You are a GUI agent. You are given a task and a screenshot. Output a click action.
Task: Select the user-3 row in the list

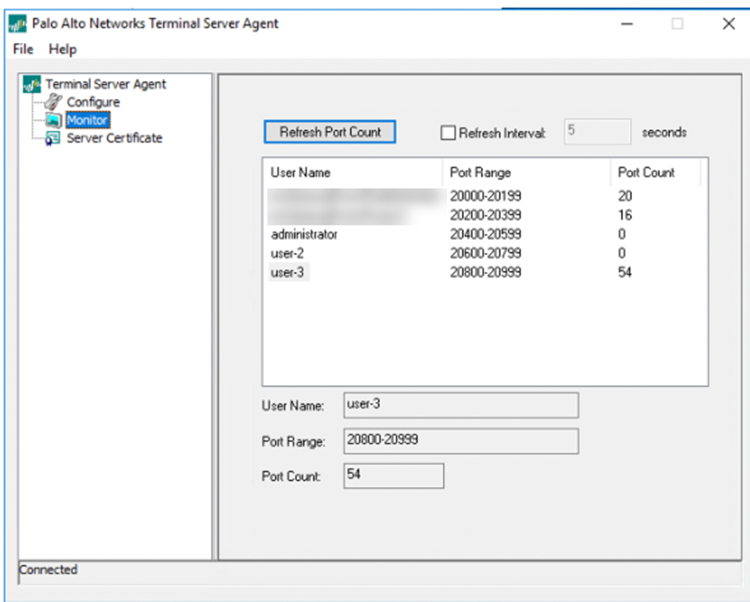coord(287,272)
